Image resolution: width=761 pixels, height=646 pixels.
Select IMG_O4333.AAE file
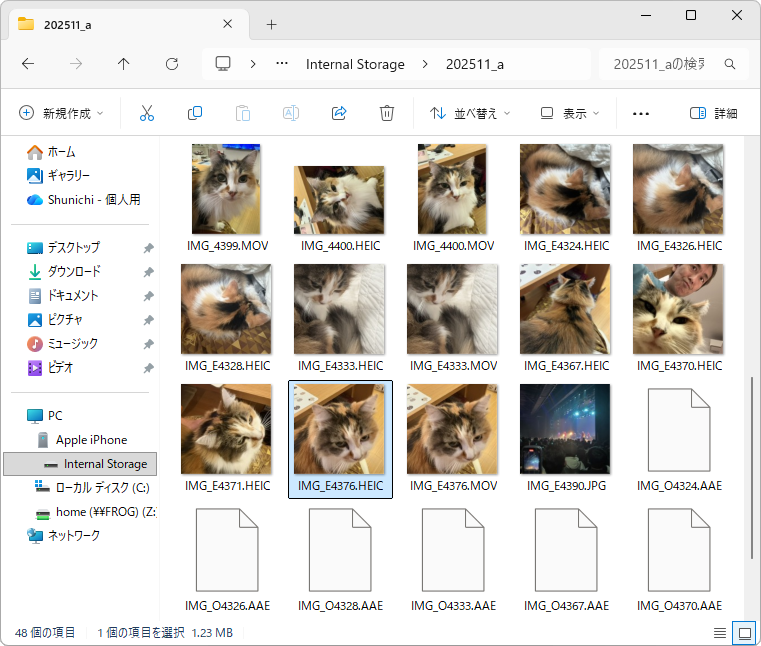(453, 550)
